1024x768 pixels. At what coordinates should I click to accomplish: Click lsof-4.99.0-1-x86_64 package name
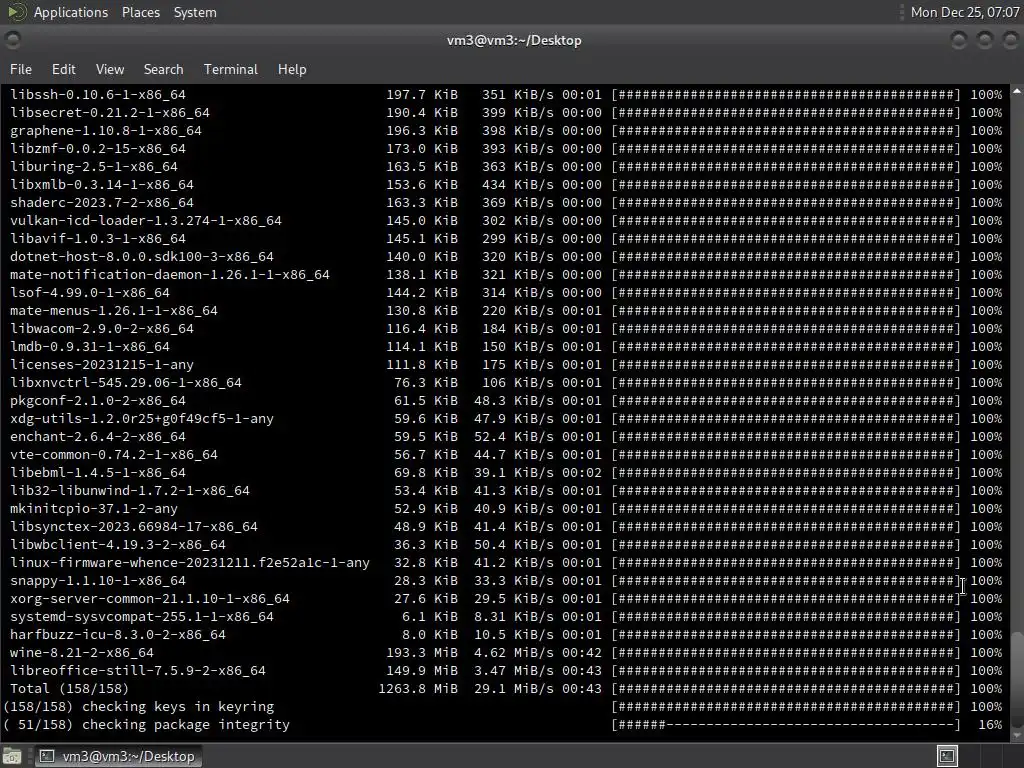pos(89,293)
